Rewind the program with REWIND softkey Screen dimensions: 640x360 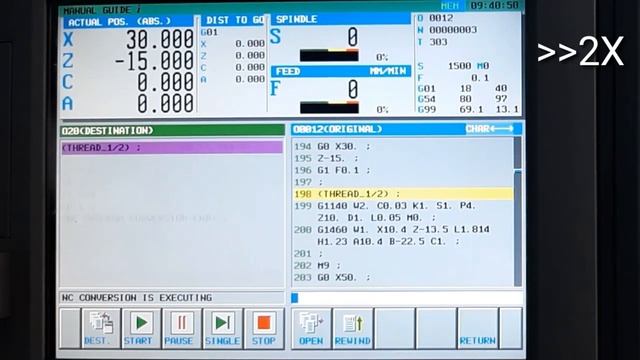tap(353, 329)
